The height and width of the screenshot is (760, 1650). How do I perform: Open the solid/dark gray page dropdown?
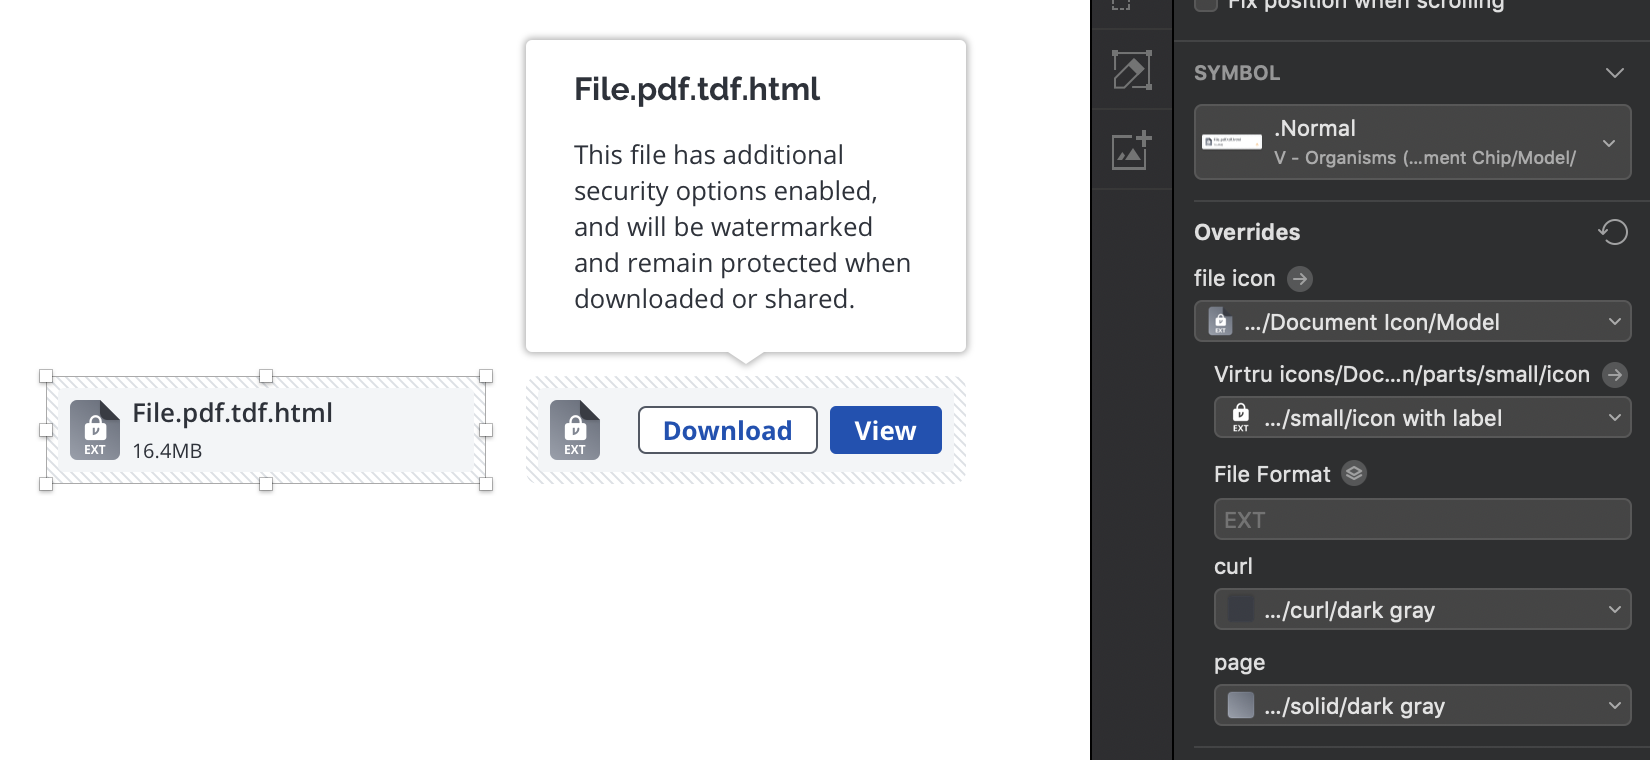pyautogui.click(x=1422, y=706)
